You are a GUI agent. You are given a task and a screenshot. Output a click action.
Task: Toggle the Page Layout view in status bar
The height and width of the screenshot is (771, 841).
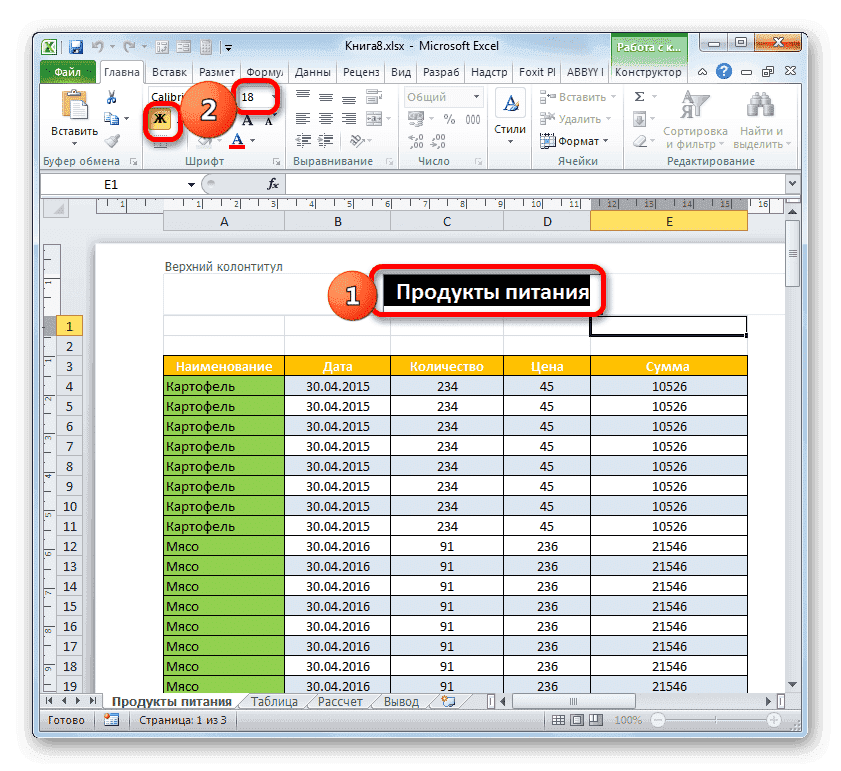pyautogui.click(x=576, y=719)
